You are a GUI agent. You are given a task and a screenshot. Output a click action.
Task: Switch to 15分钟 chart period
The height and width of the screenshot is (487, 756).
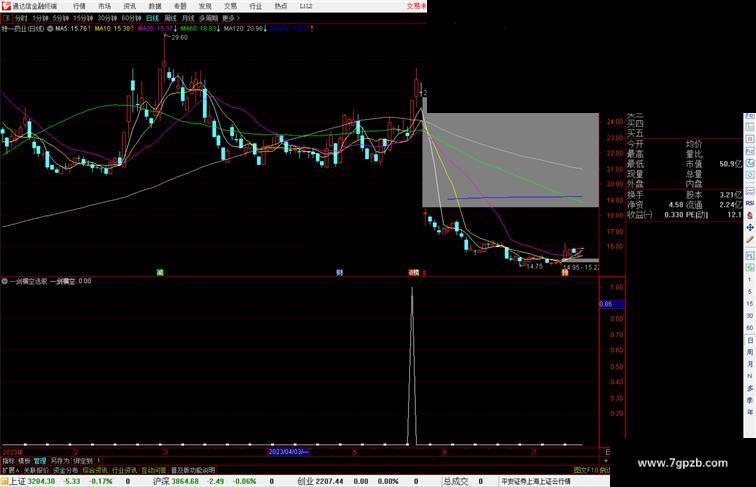click(x=83, y=18)
